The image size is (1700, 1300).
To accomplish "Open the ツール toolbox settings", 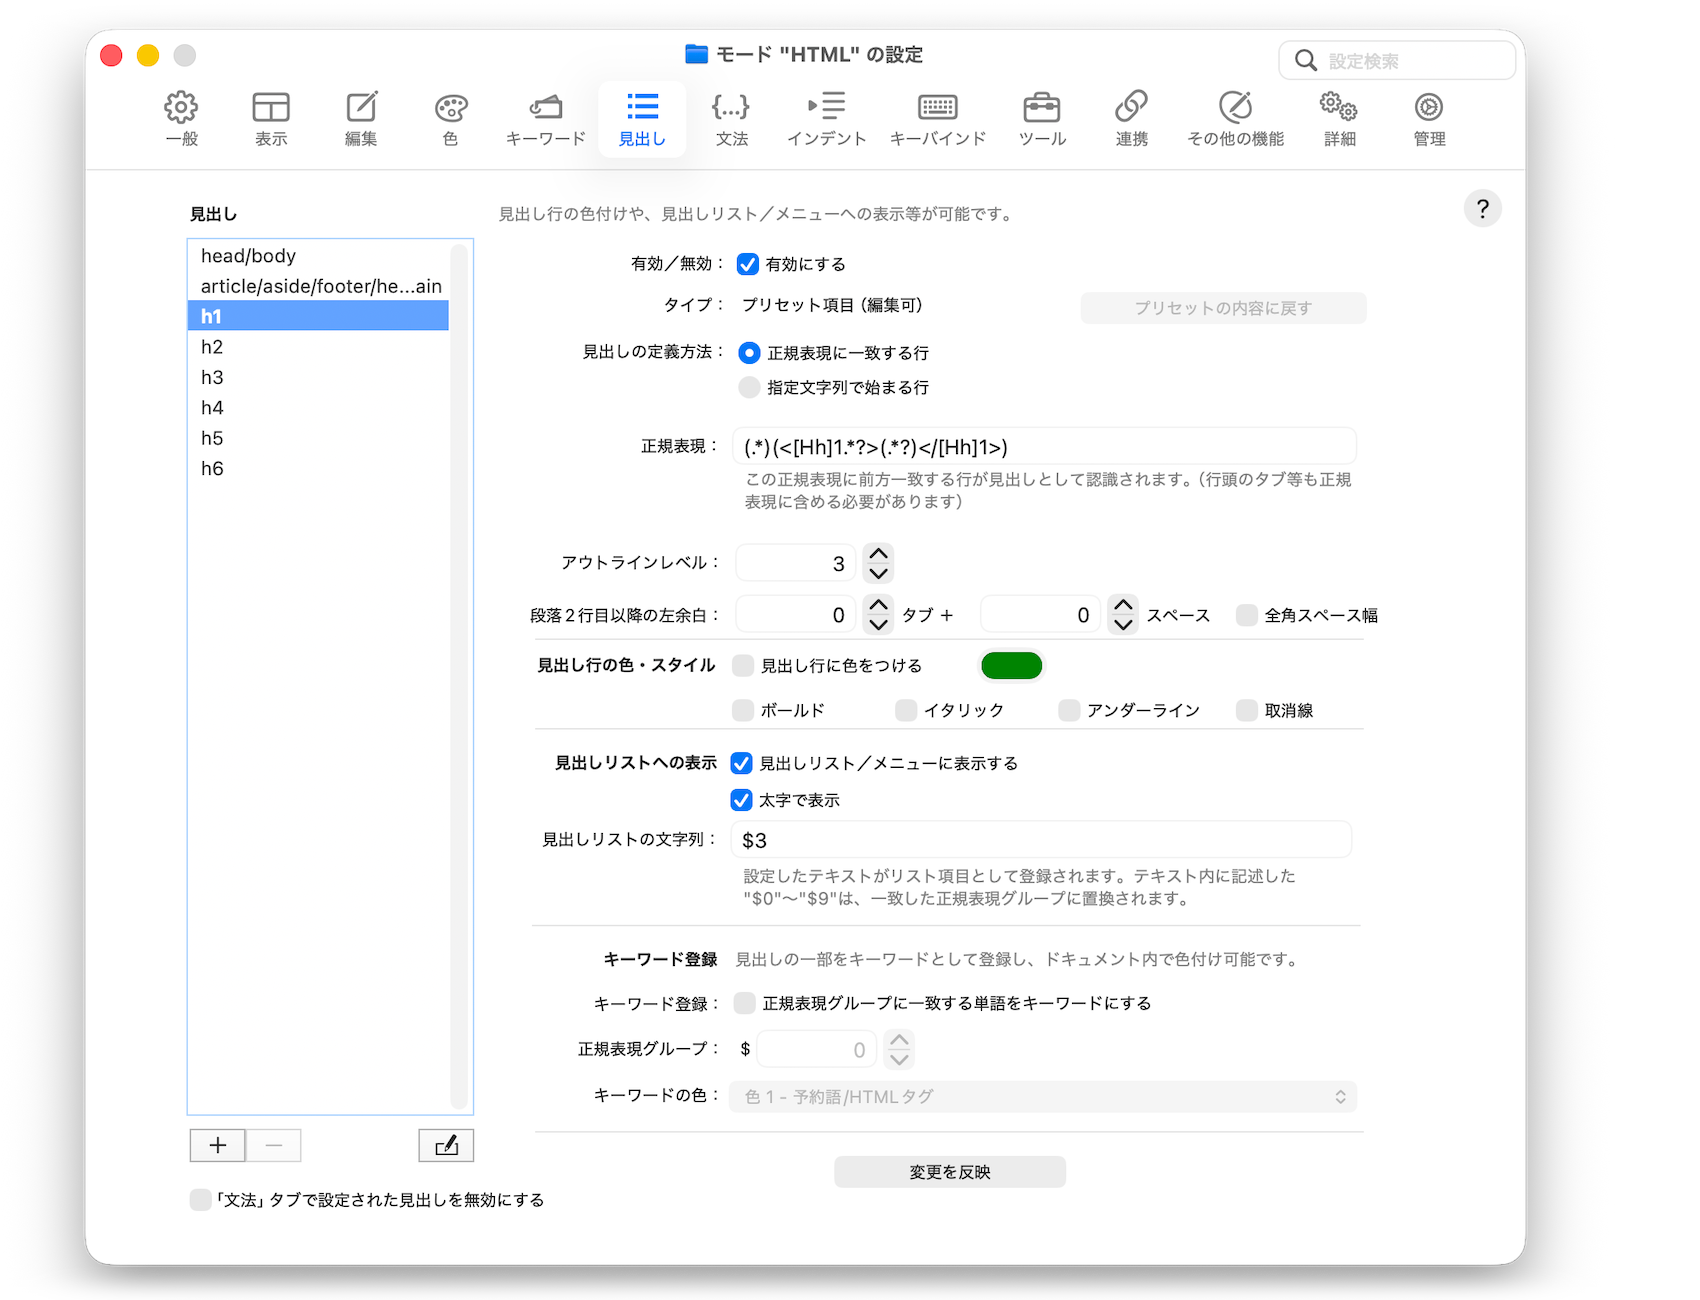I will pos(1042,118).
